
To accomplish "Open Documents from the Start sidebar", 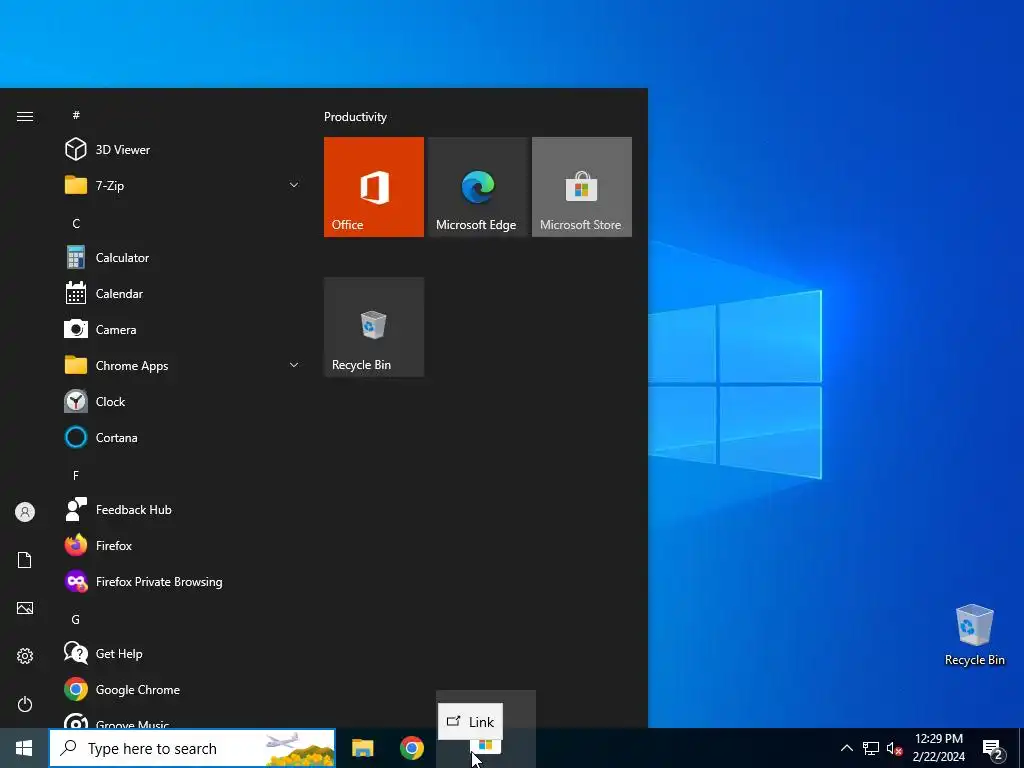I will (x=25, y=560).
